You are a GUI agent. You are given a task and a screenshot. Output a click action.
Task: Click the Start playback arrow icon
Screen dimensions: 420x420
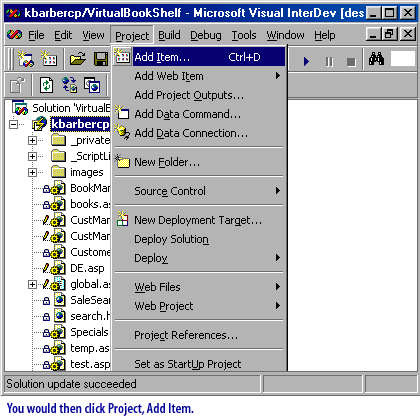pyautogui.click(x=306, y=62)
